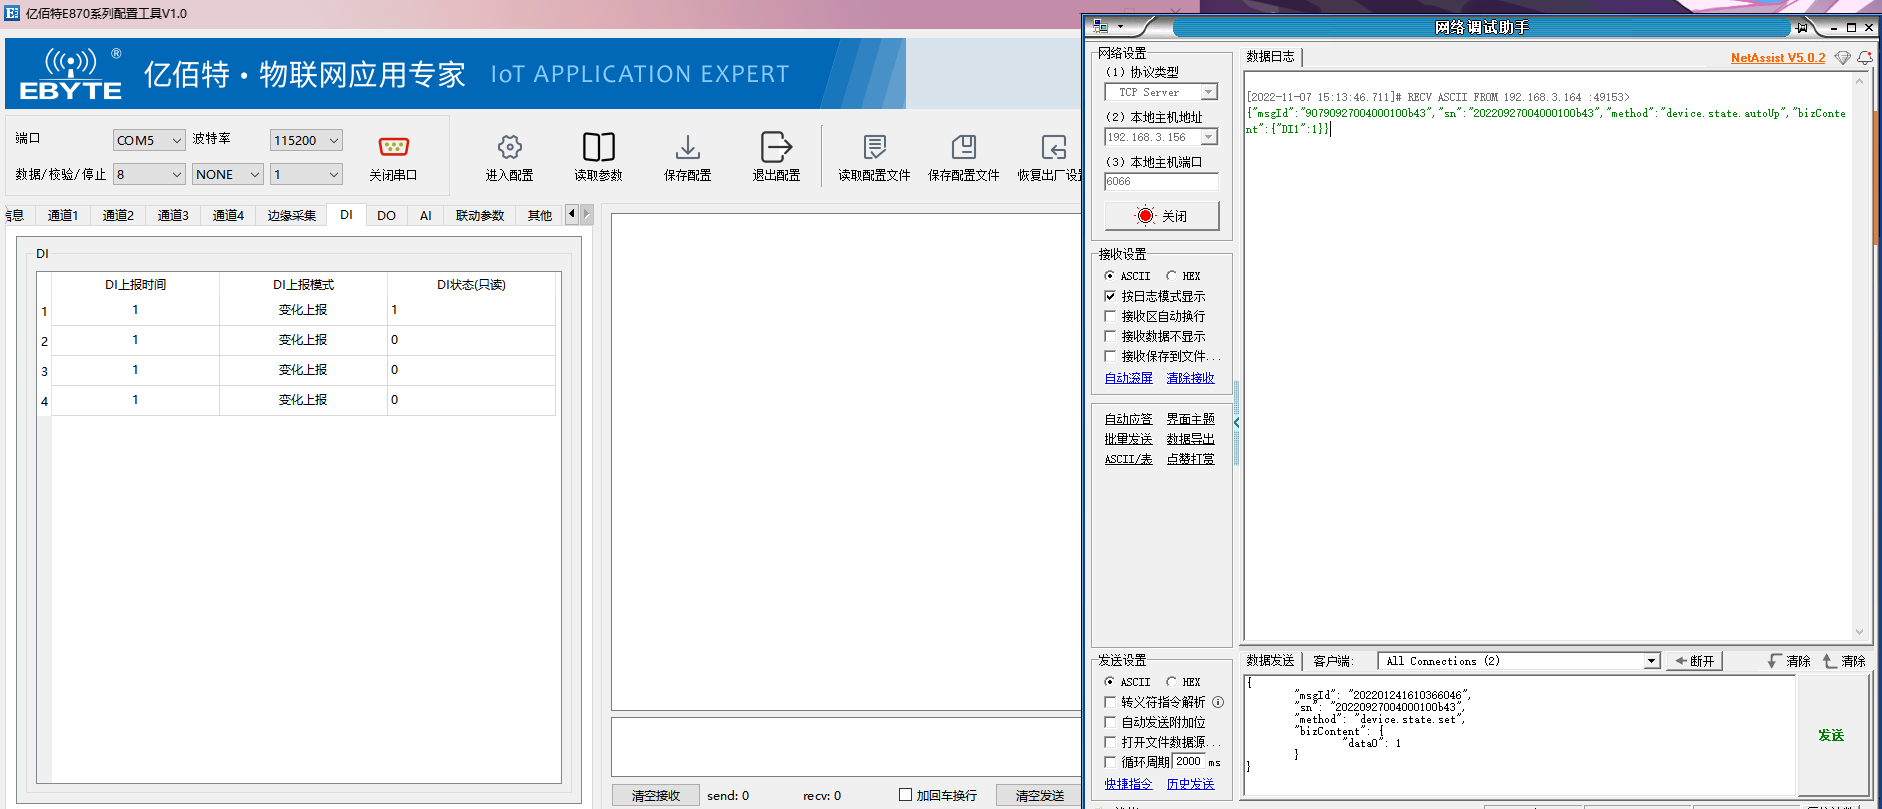Switch to the 边缘采集 tab
1882x809 pixels.
pyautogui.click(x=291, y=216)
